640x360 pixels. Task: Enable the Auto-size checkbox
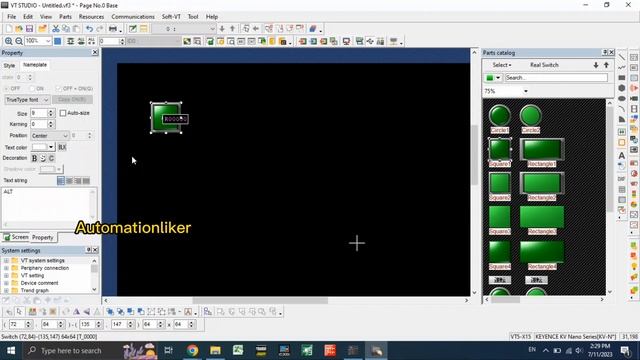point(63,113)
